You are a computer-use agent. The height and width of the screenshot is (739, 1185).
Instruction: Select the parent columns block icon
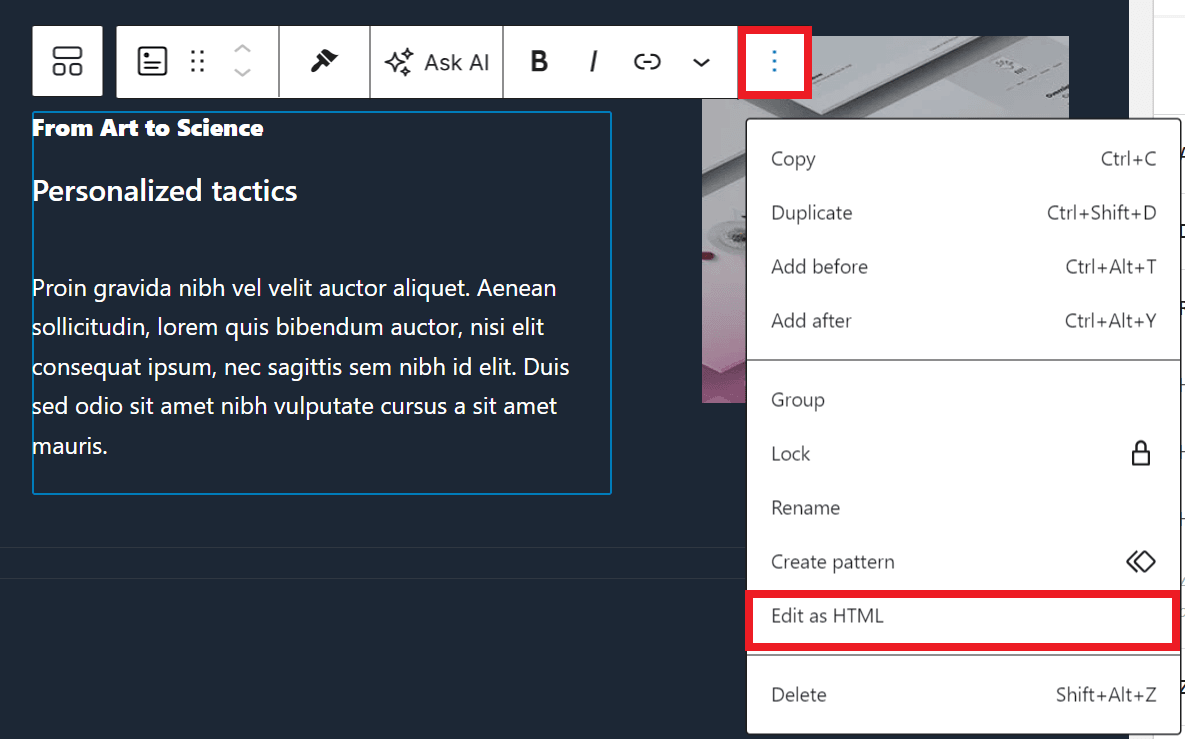(x=67, y=61)
